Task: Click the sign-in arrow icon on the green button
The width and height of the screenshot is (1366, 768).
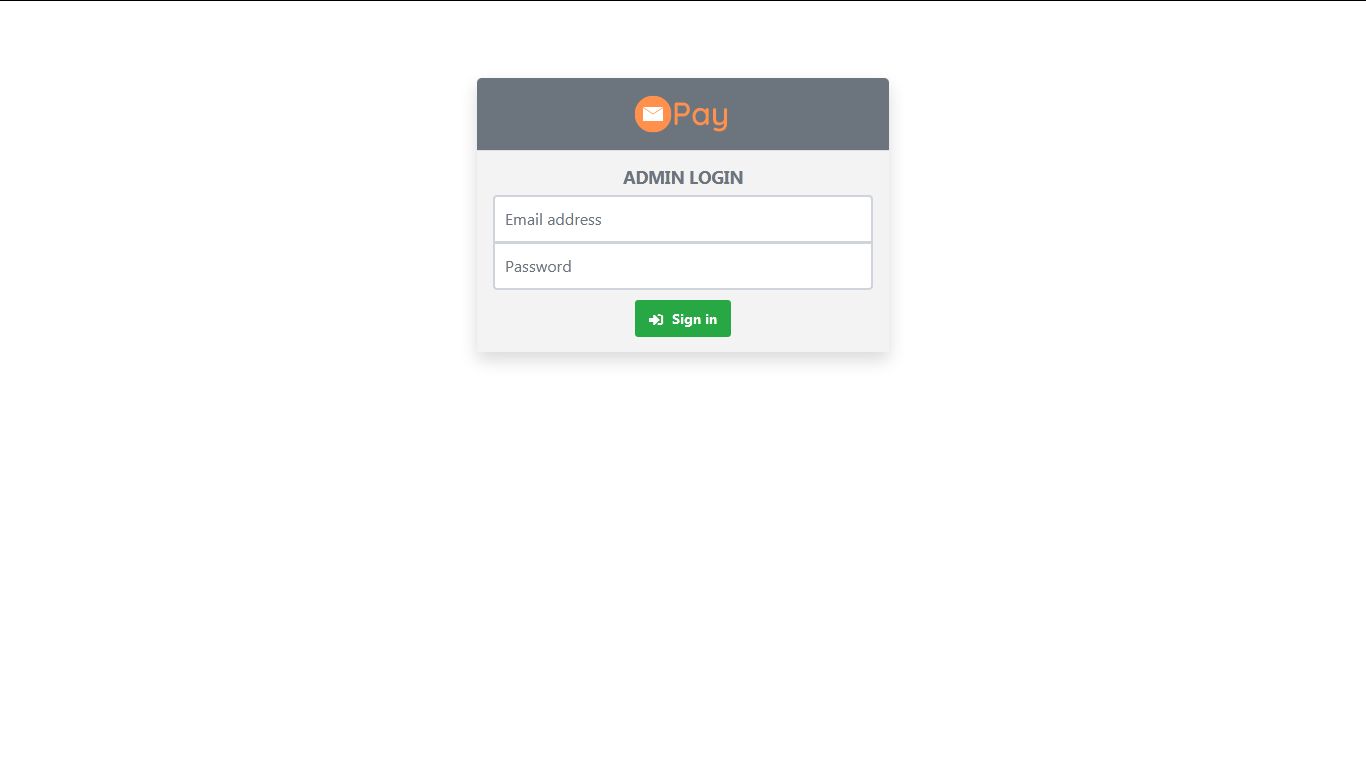Action: click(656, 320)
